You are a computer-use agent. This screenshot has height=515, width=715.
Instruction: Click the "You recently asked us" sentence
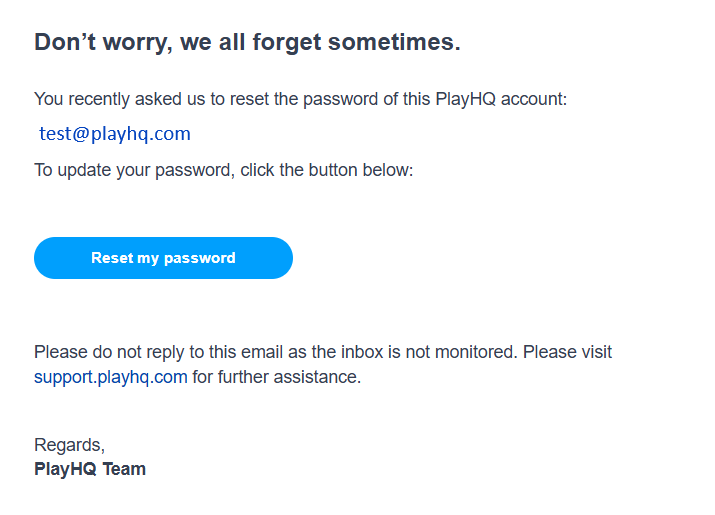pyautogui.click(x=300, y=99)
